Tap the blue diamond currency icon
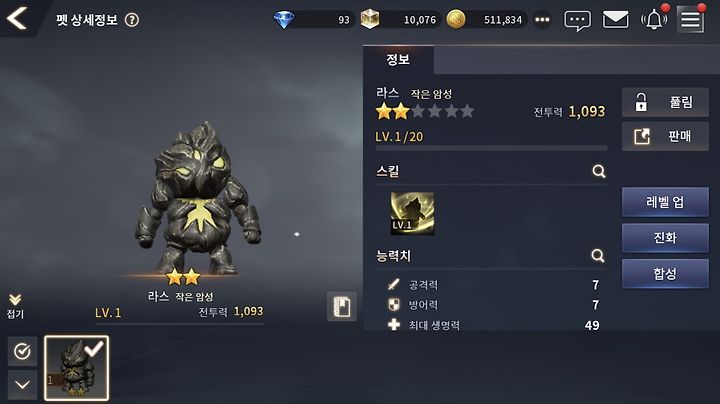The height and width of the screenshot is (404, 720). pos(284,20)
